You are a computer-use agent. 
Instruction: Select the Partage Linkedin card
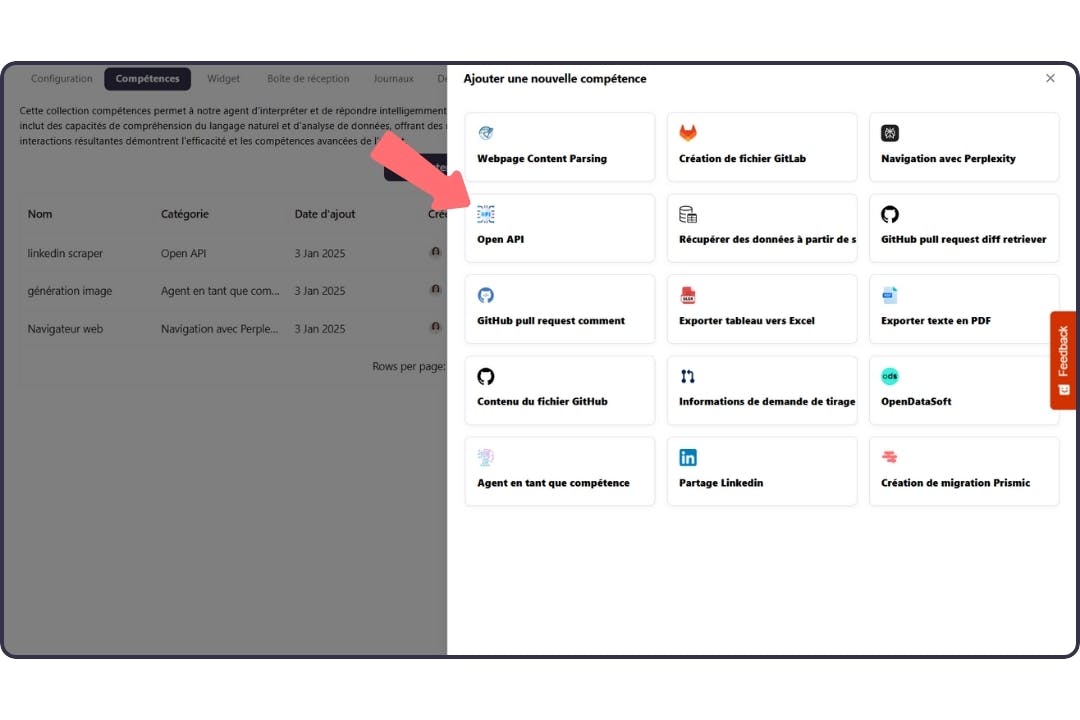[x=762, y=471]
